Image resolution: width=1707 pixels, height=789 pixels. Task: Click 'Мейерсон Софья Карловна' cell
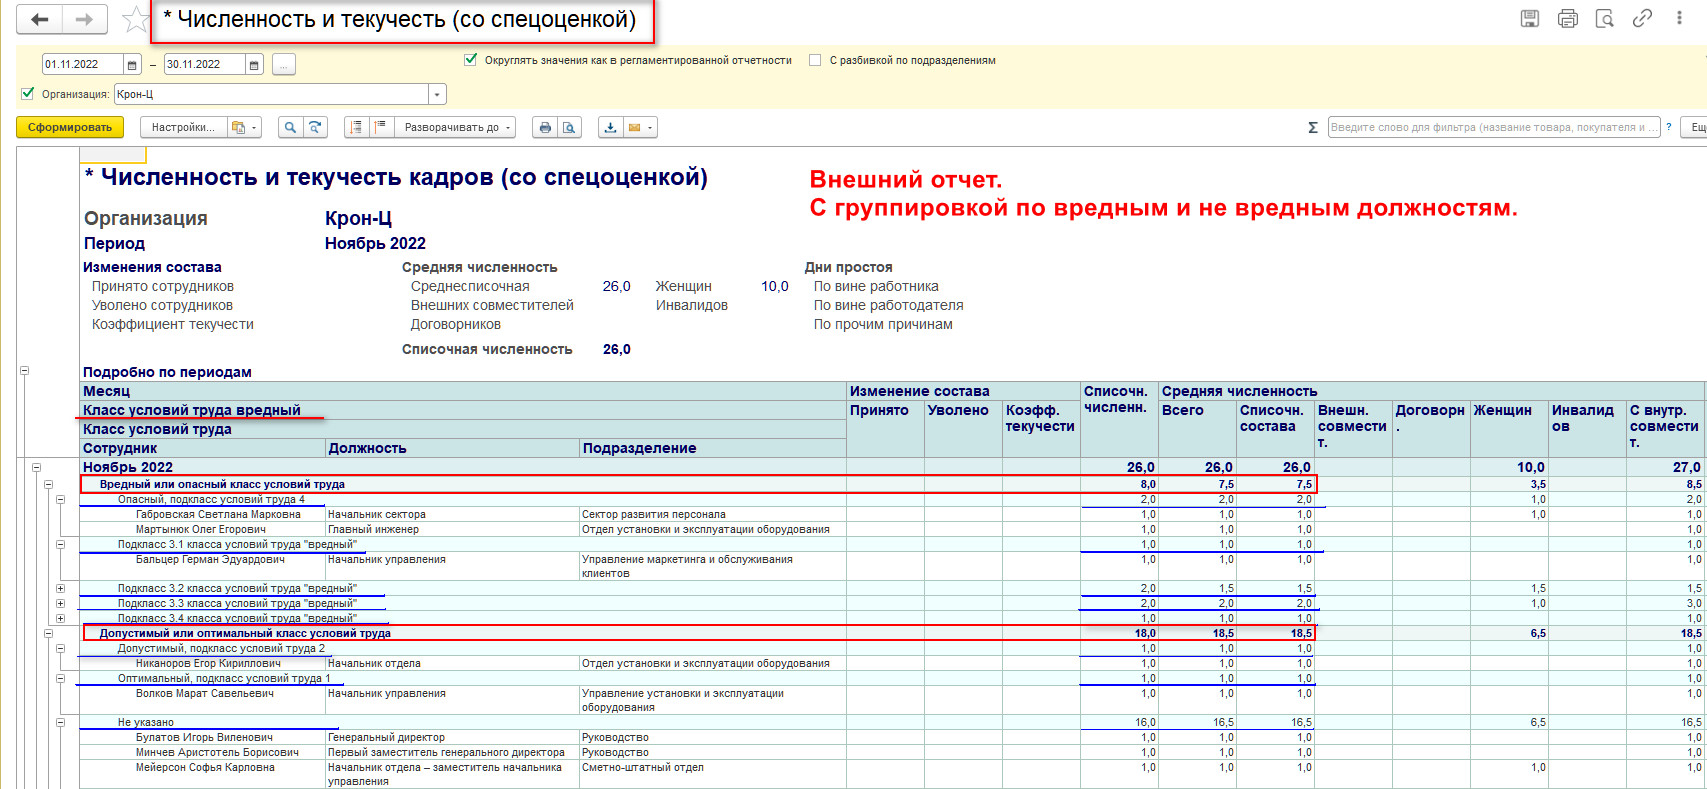202,774
